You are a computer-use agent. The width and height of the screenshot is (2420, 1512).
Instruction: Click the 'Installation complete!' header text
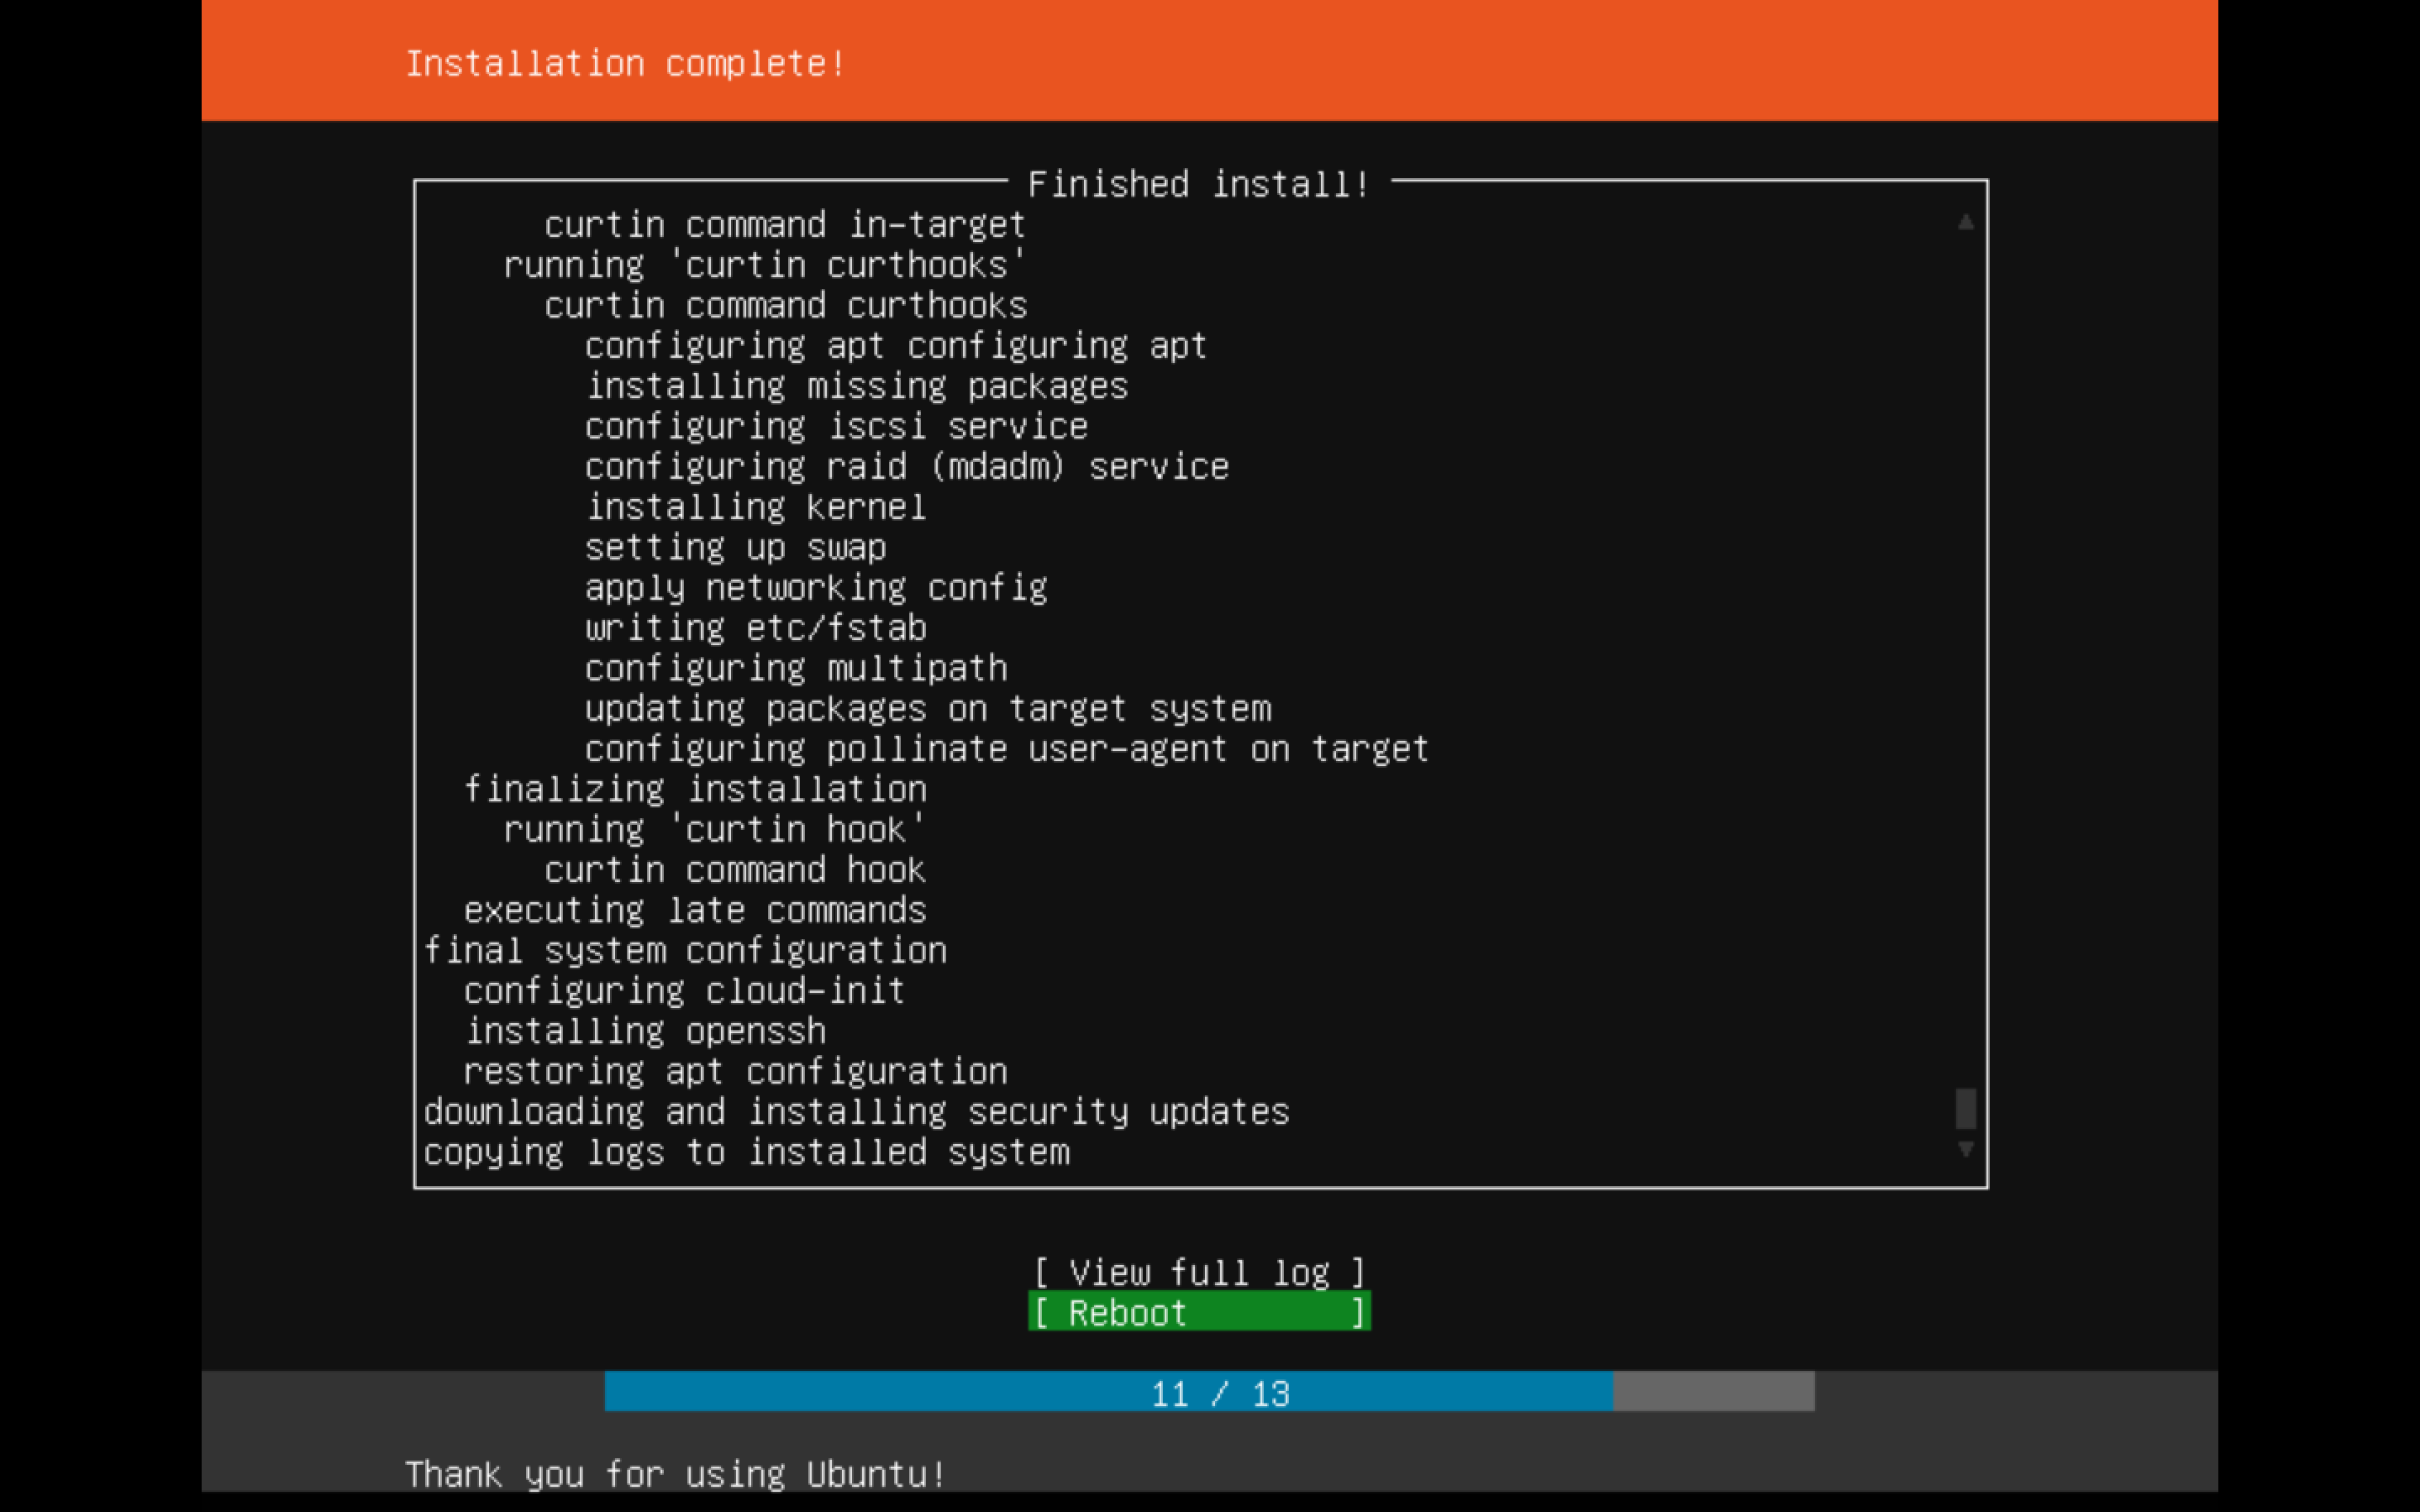[625, 64]
